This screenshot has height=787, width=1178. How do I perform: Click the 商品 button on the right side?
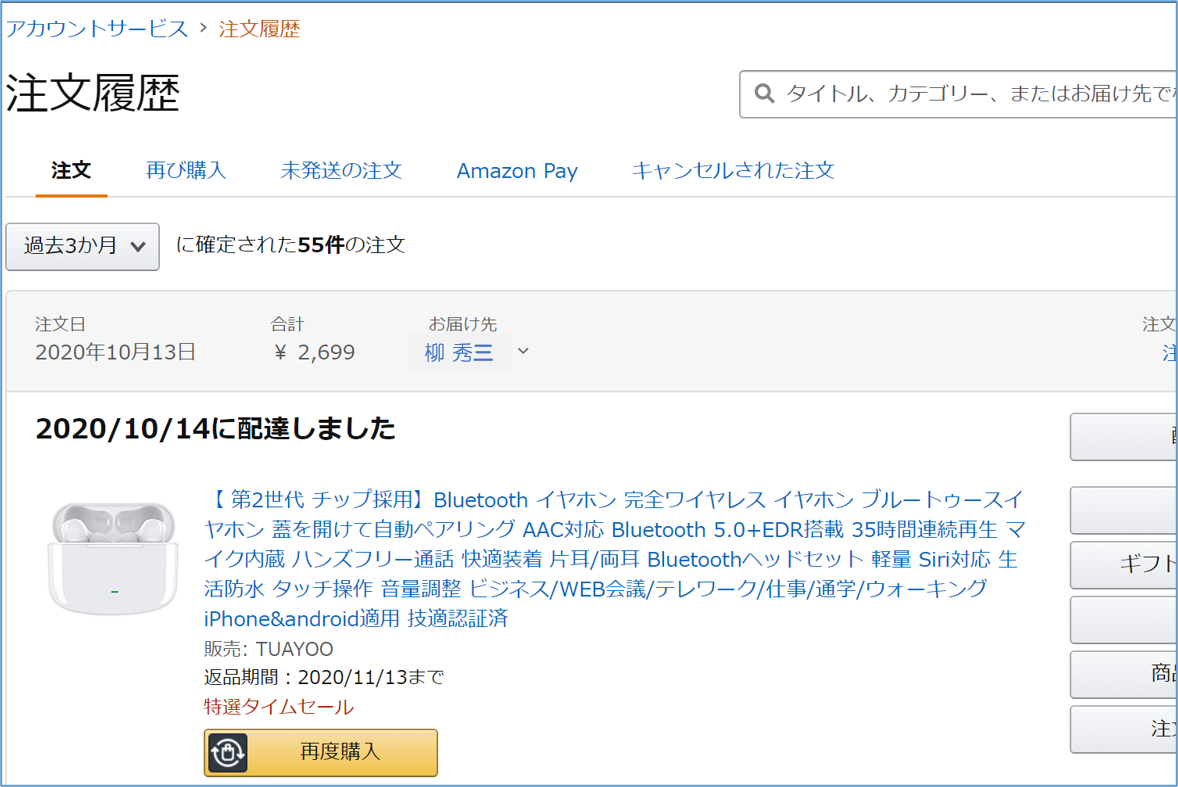point(1124,674)
